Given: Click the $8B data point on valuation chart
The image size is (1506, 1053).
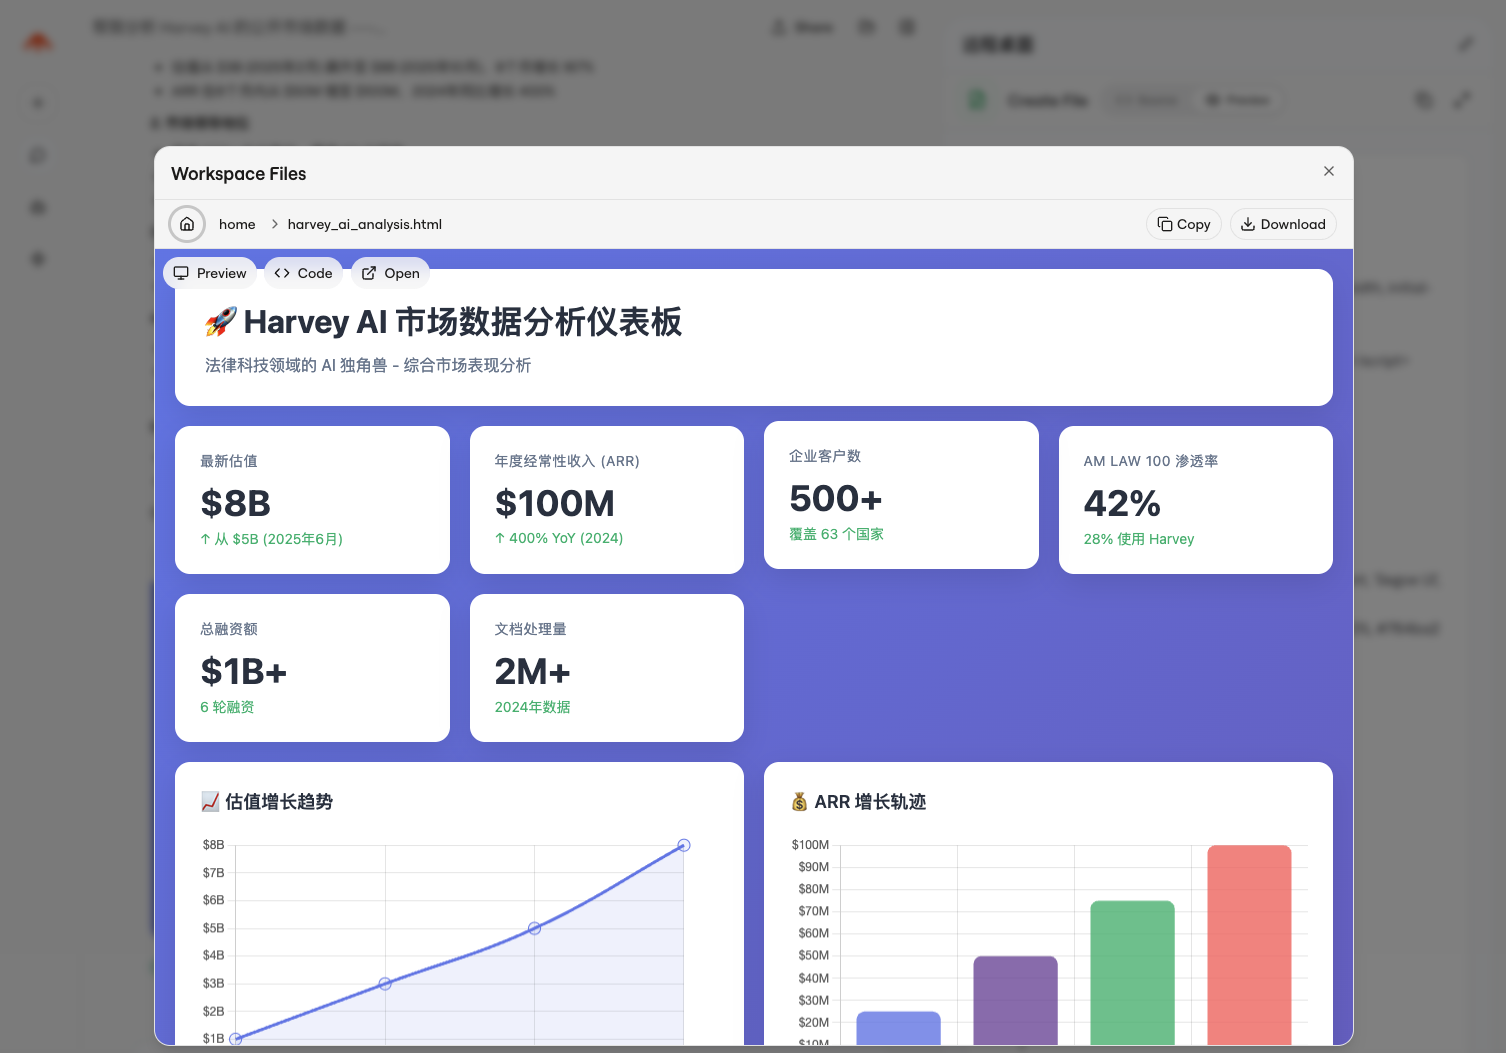Looking at the screenshot, I should tap(684, 845).
